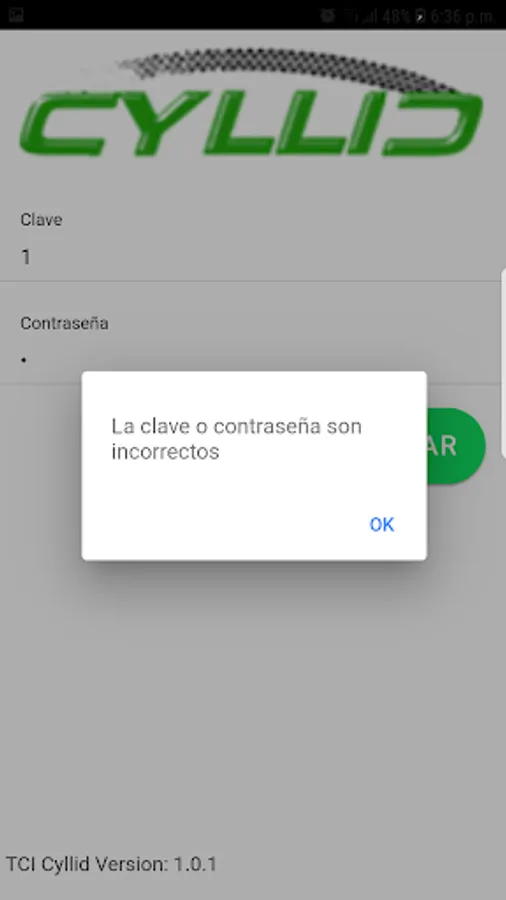Tap the picture notification icon in status bar

pos(15,15)
